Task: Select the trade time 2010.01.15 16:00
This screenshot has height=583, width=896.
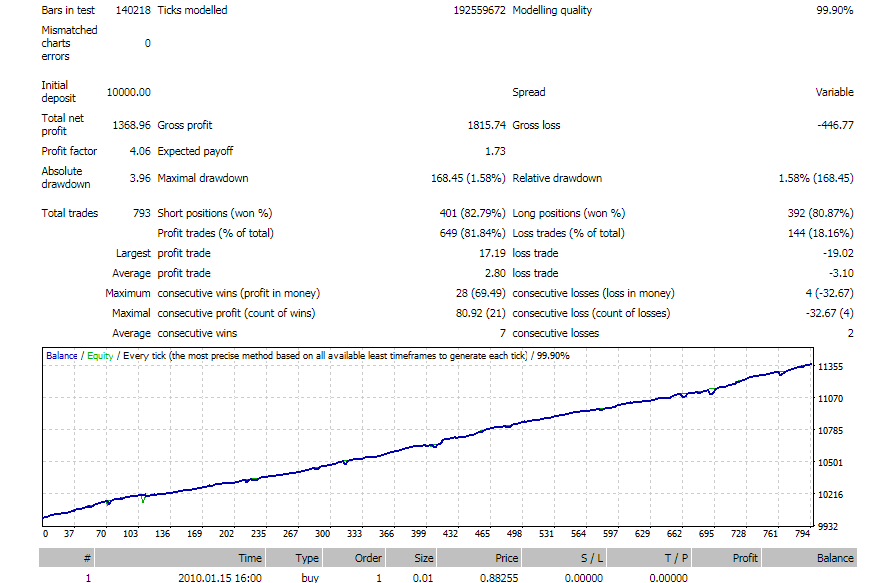Action: [220, 578]
